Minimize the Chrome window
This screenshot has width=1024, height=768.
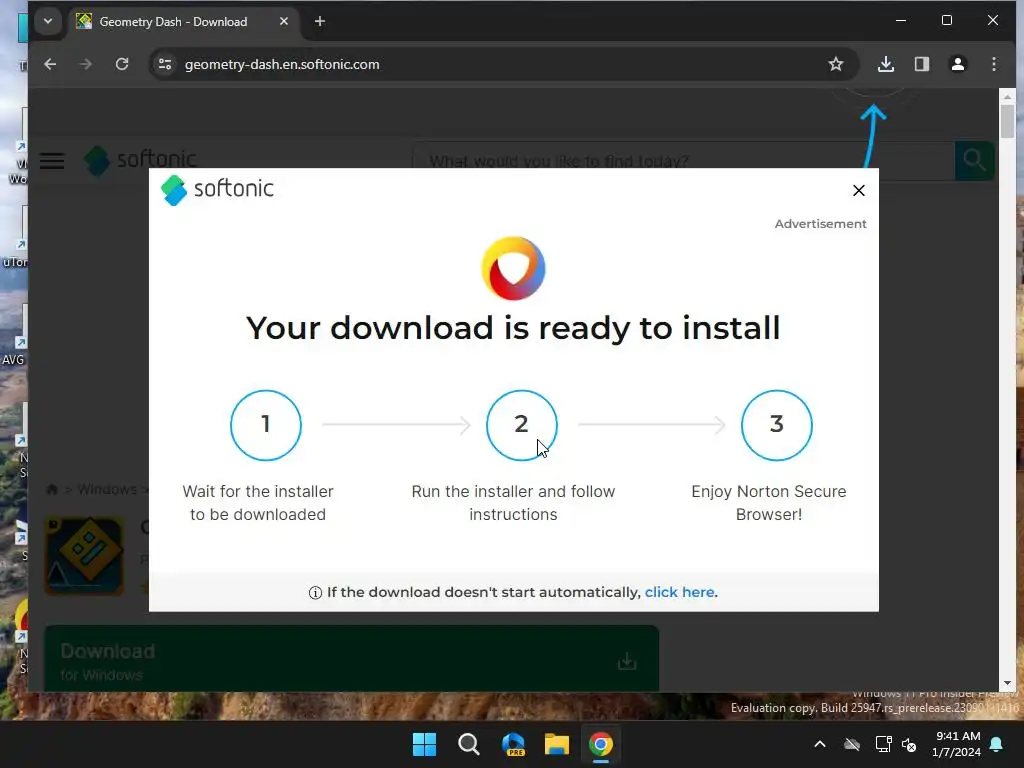point(901,21)
